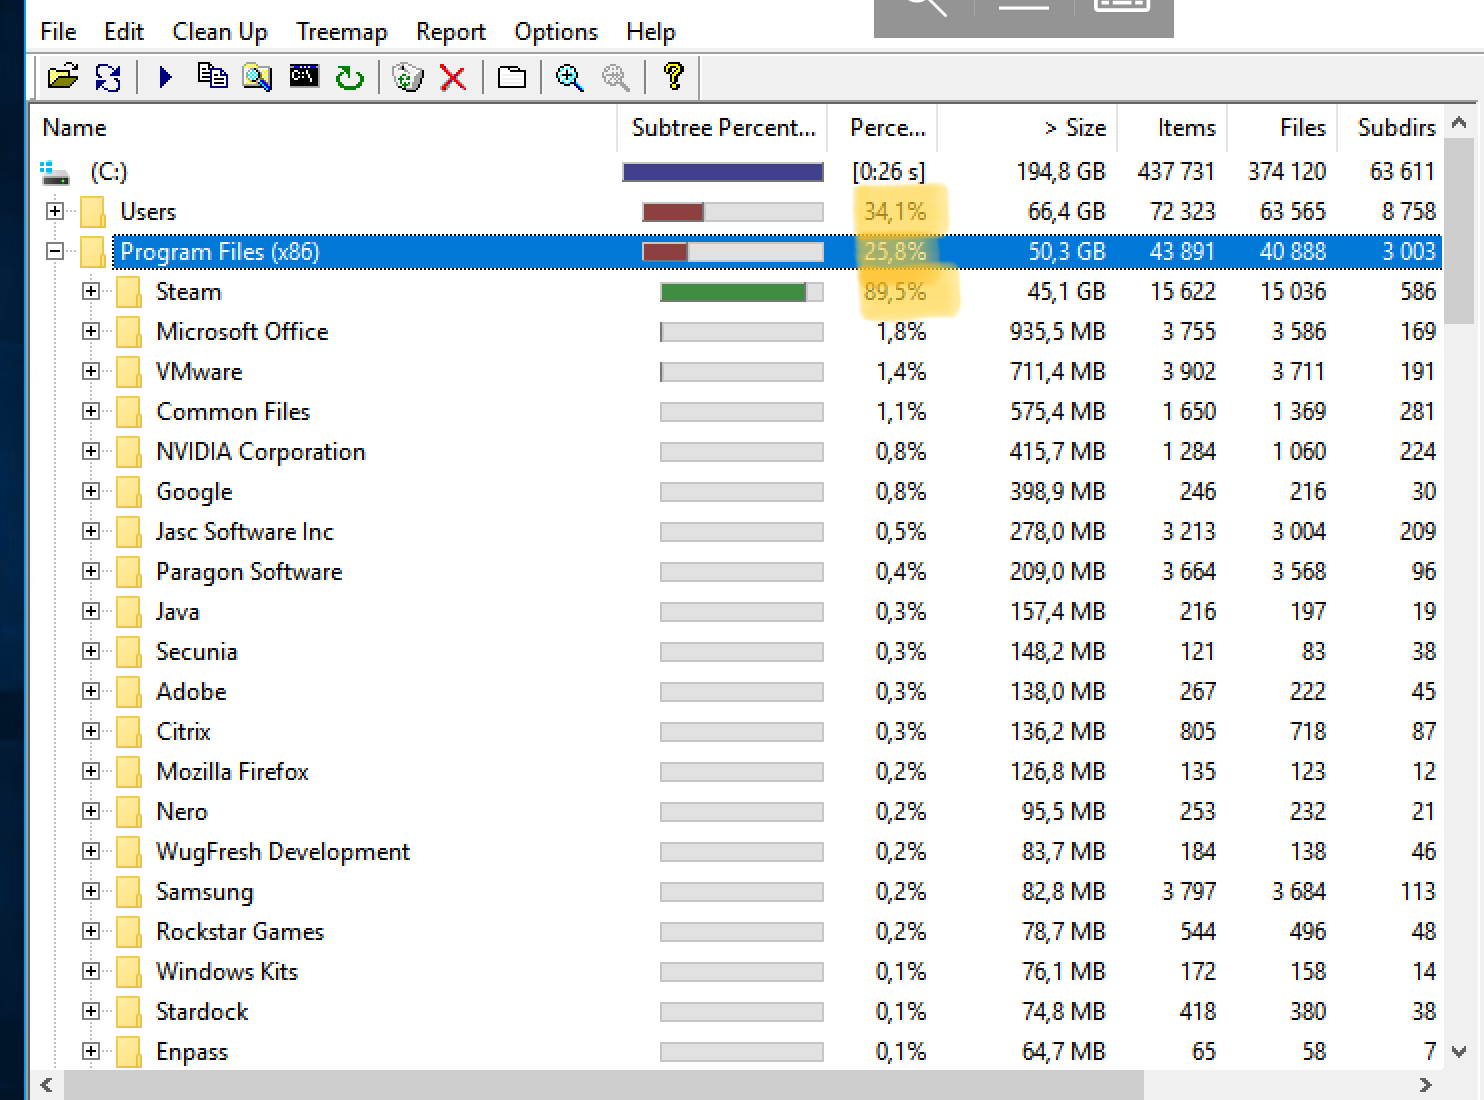Click the 437 731 items count
1484x1100 pixels.
(x=1176, y=172)
